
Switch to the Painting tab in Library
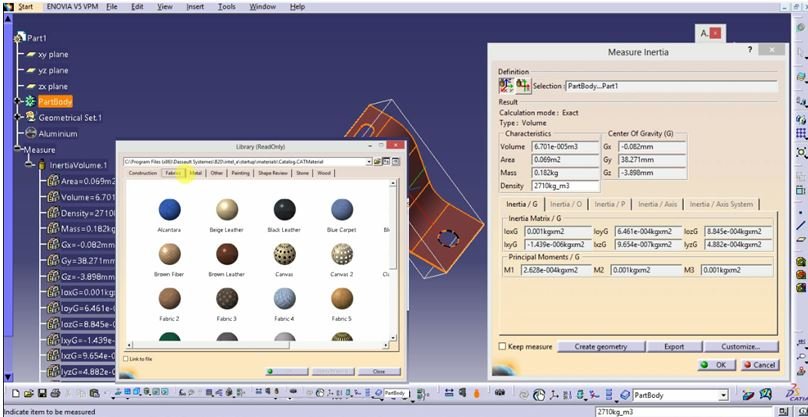pos(240,173)
